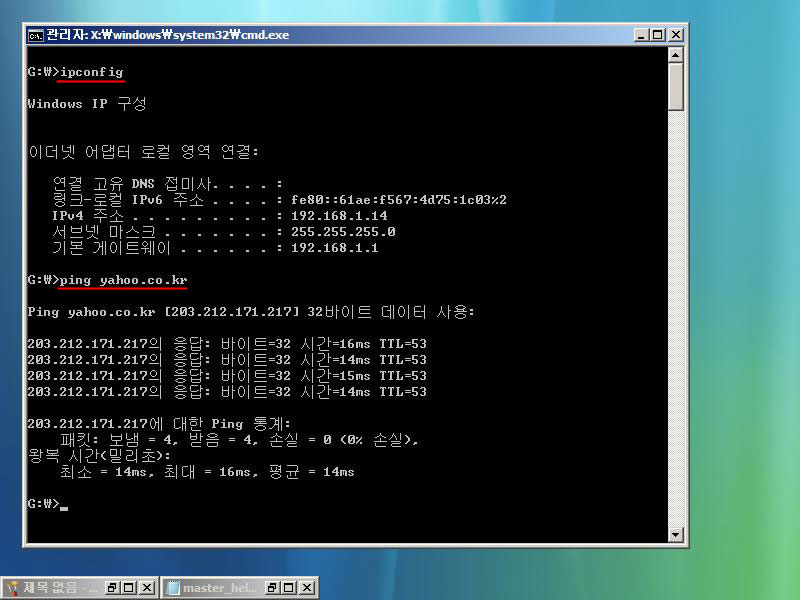Click the '왕복 시간(밀리초):' line

click(99, 456)
